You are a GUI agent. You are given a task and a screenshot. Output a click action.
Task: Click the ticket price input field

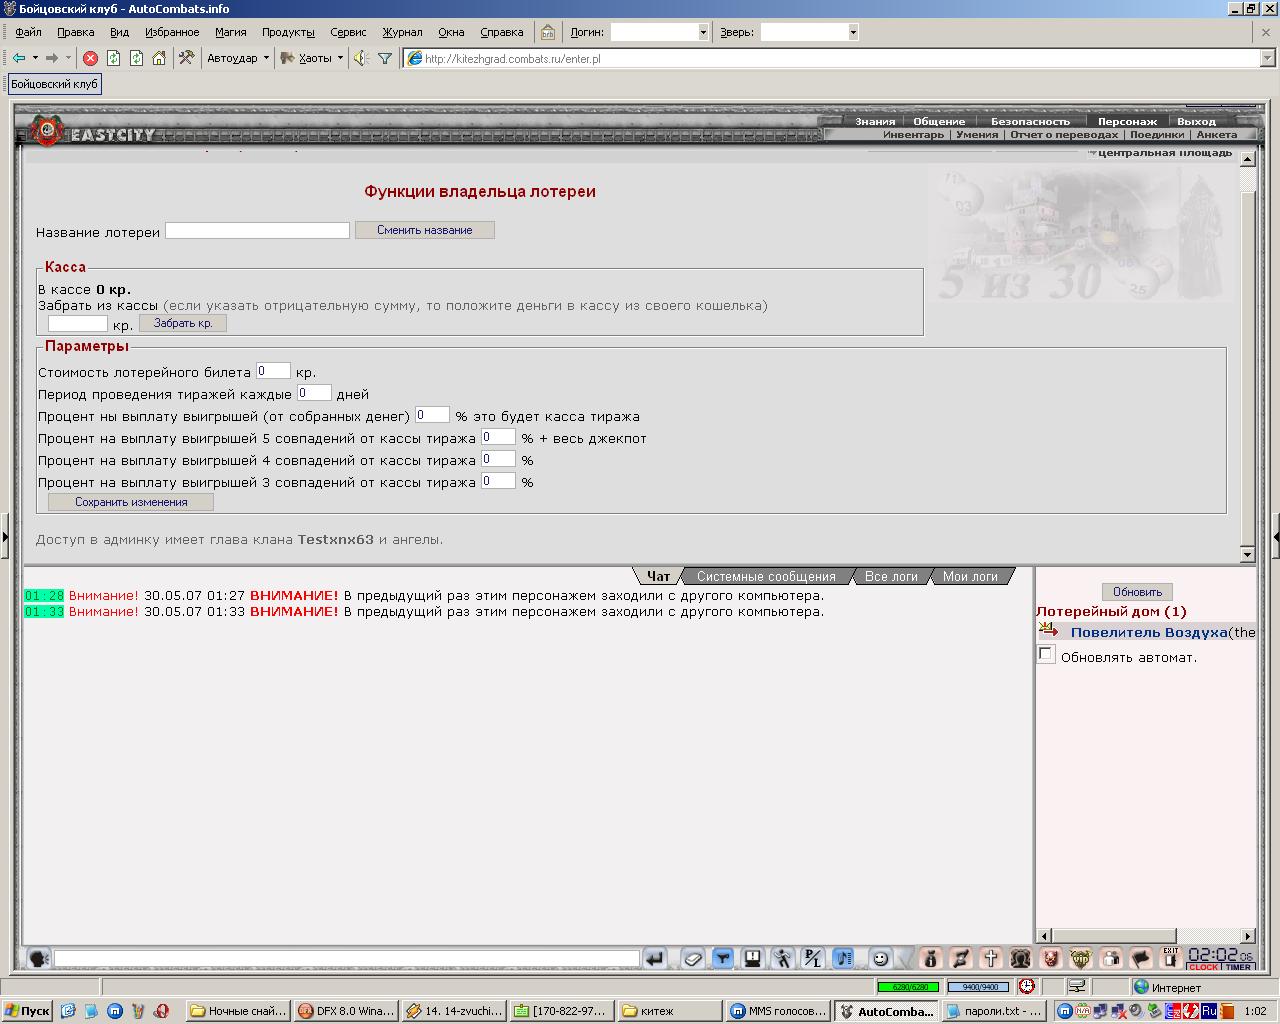(x=273, y=371)
